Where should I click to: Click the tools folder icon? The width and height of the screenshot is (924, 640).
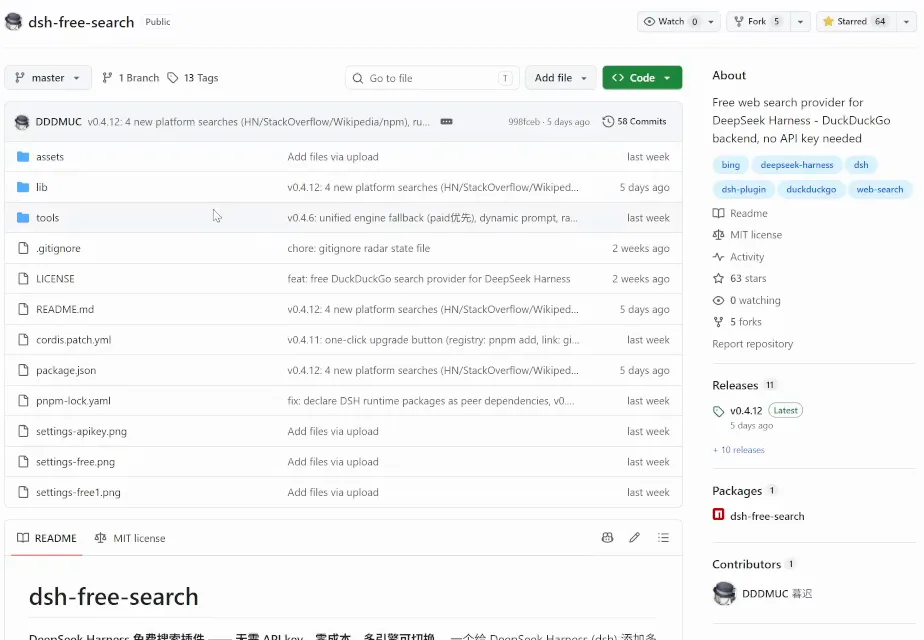click(23, 218)
